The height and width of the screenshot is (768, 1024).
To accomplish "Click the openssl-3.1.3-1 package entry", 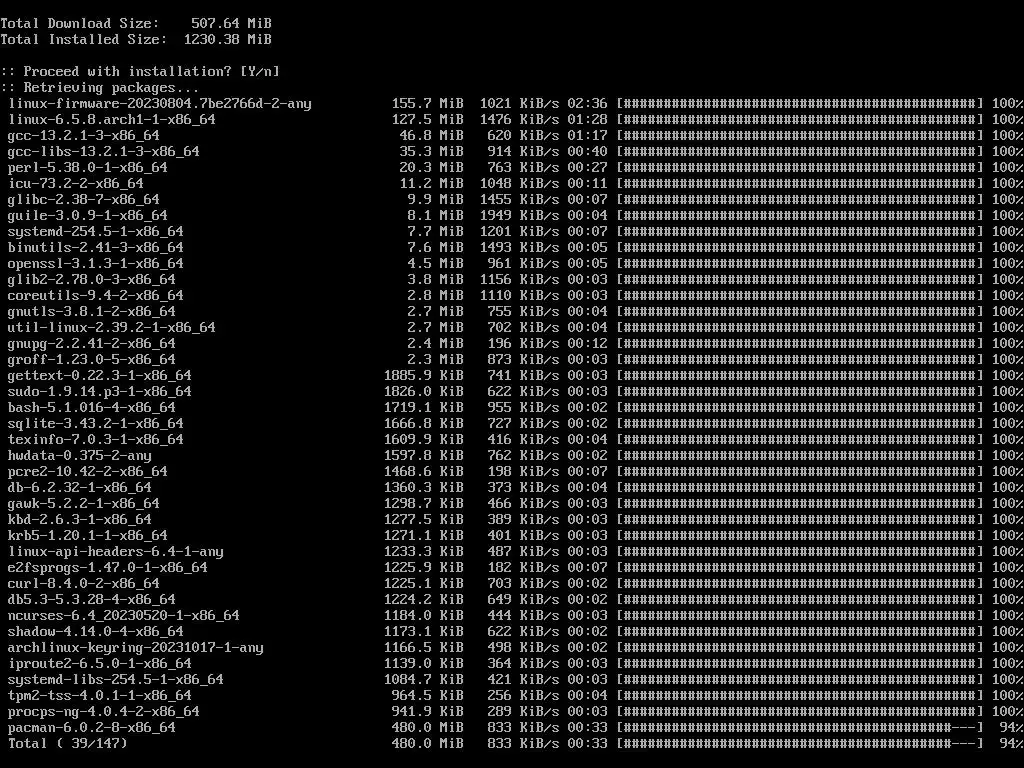I will (95, 263).
